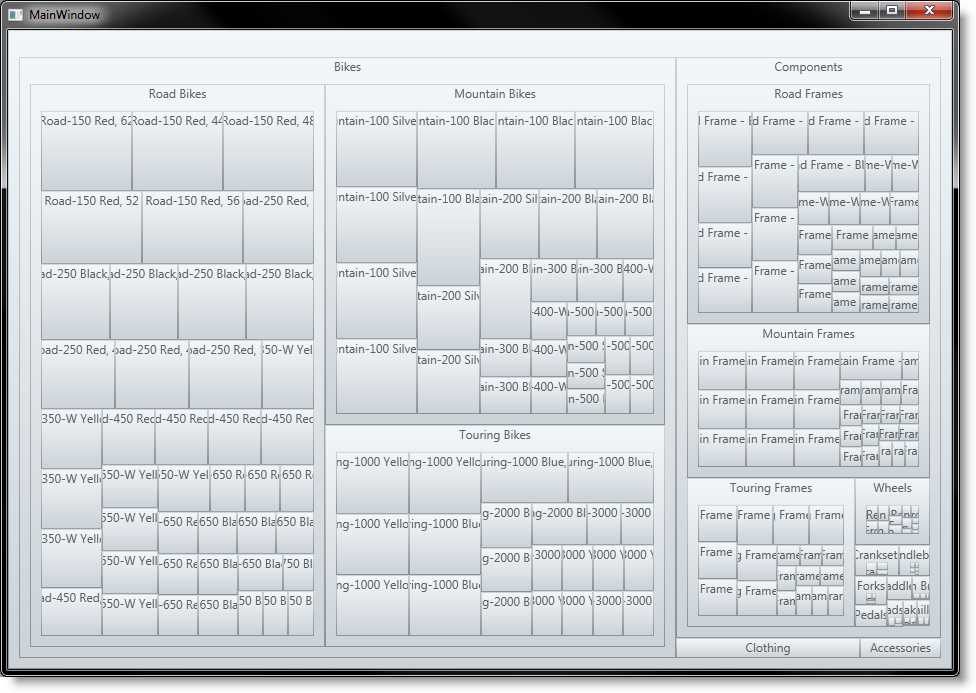The height and width of the screenshot is (693, 976).
Task: Click the Road Frames group header
Action: pyautogui.click(x=808, y=94)
